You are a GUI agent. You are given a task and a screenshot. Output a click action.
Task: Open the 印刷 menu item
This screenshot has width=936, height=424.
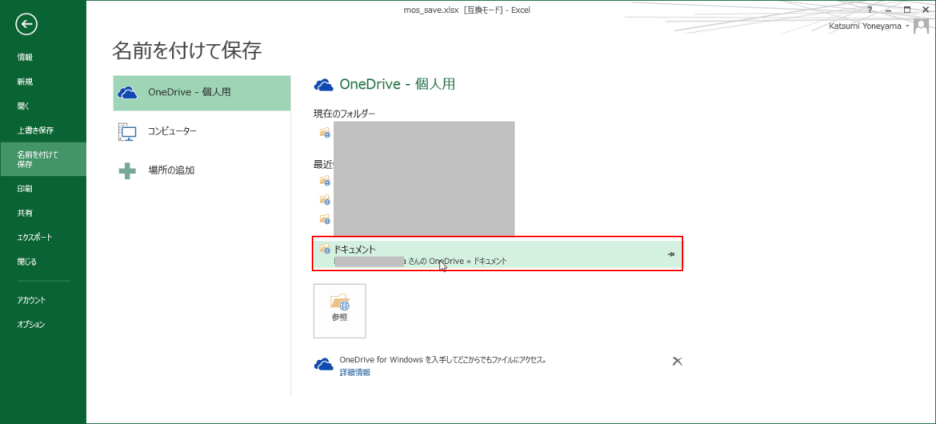coord(25,189)
